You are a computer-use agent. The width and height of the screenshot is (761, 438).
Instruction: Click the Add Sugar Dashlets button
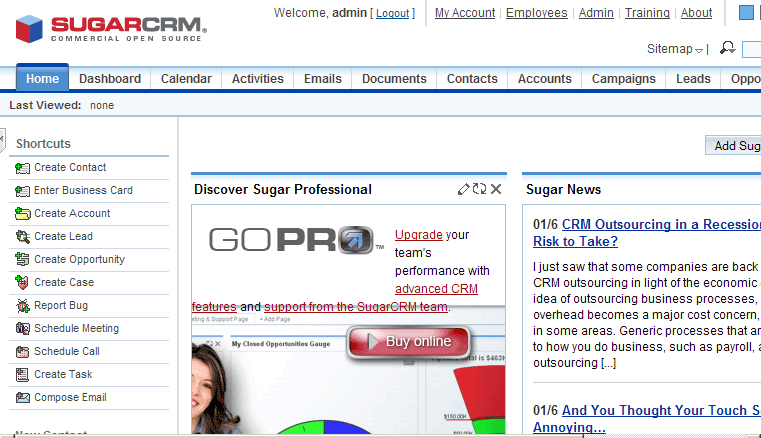[733, 146]
